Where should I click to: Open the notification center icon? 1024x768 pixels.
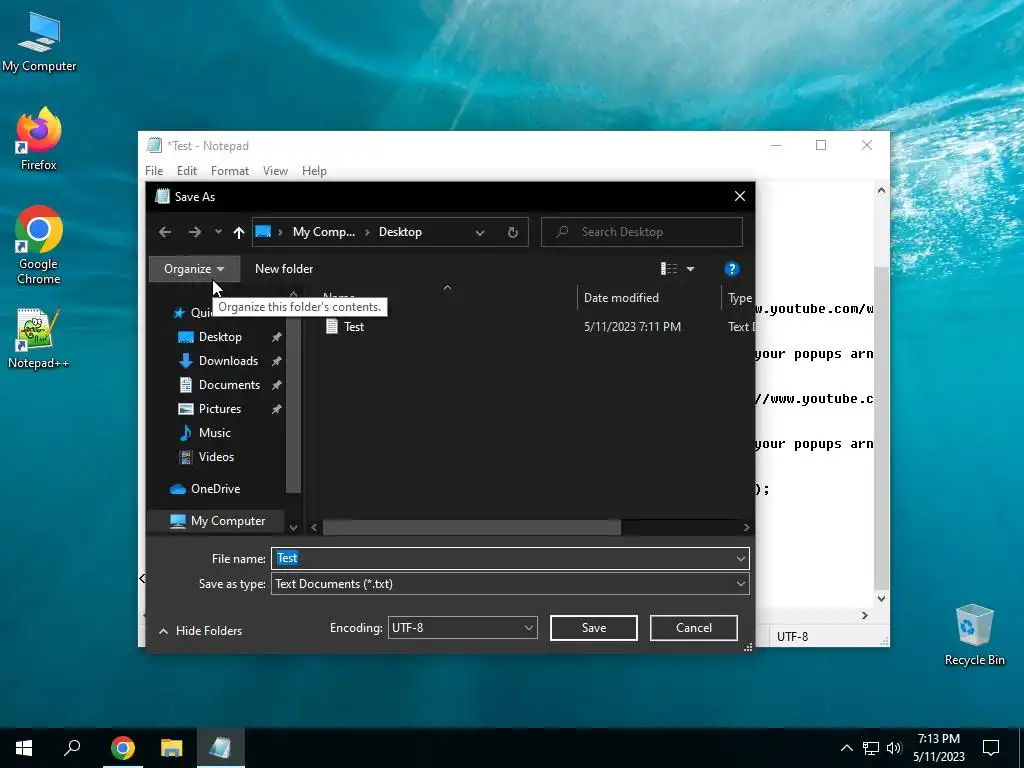[x=991, y=748]
